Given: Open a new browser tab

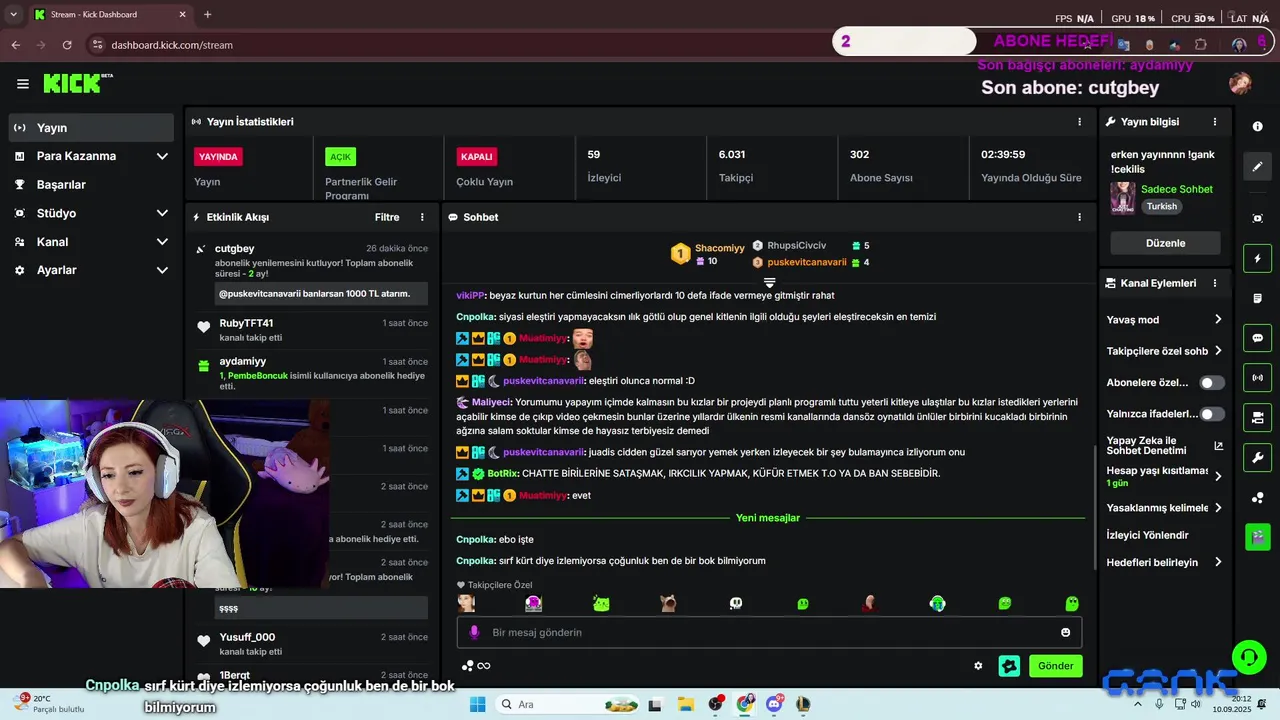Looking at the screenshot, I should click(x=207, y=15).
